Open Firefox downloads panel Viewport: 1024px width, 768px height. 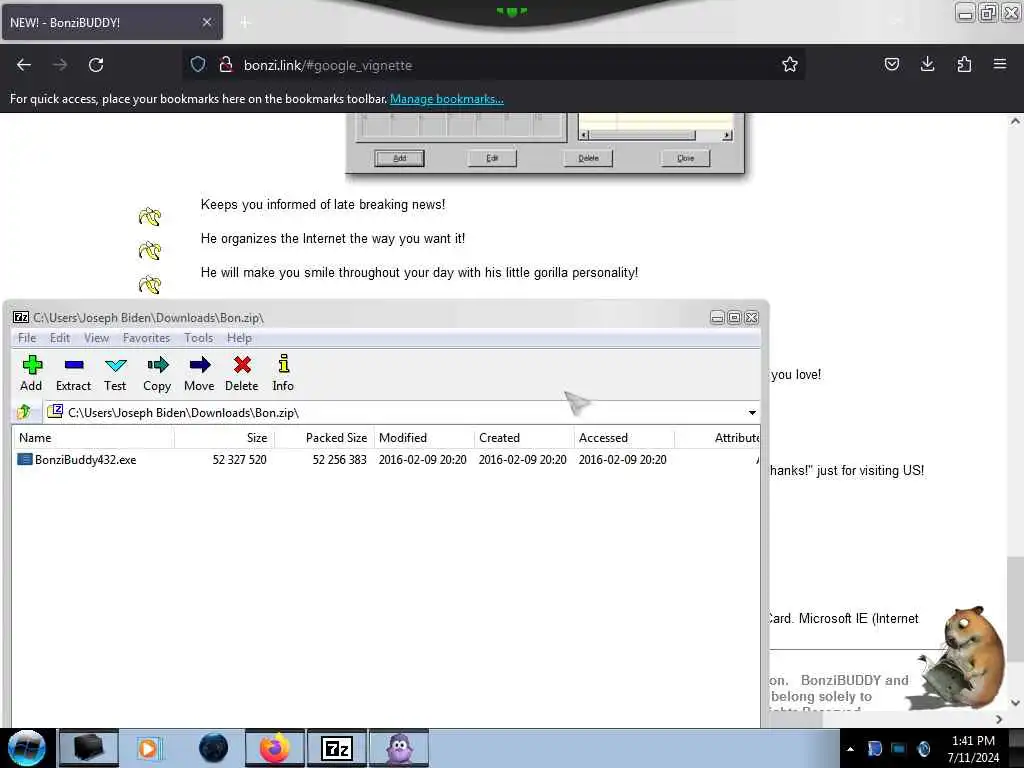tap(927, 64)
